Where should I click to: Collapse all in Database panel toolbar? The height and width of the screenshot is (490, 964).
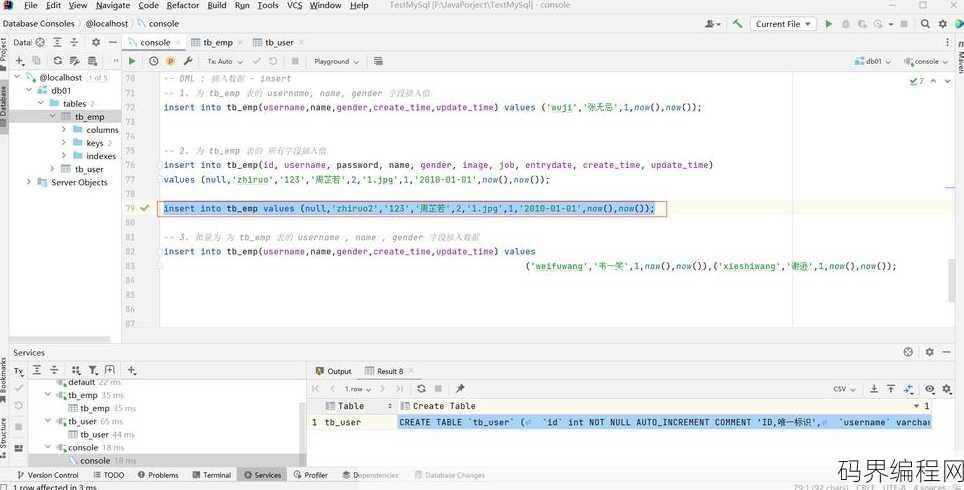tap(74, 42)
